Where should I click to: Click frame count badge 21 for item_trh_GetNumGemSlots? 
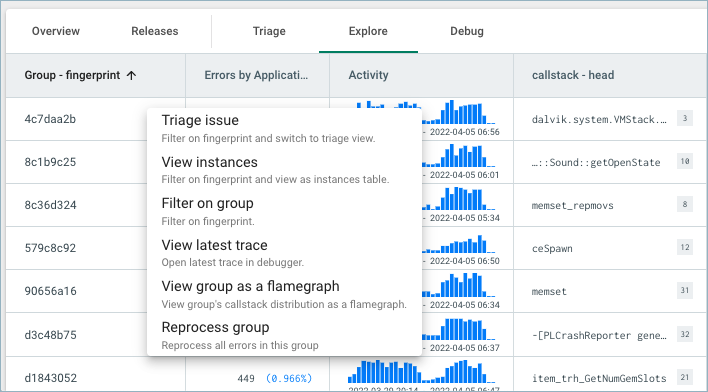click(685, 377)
